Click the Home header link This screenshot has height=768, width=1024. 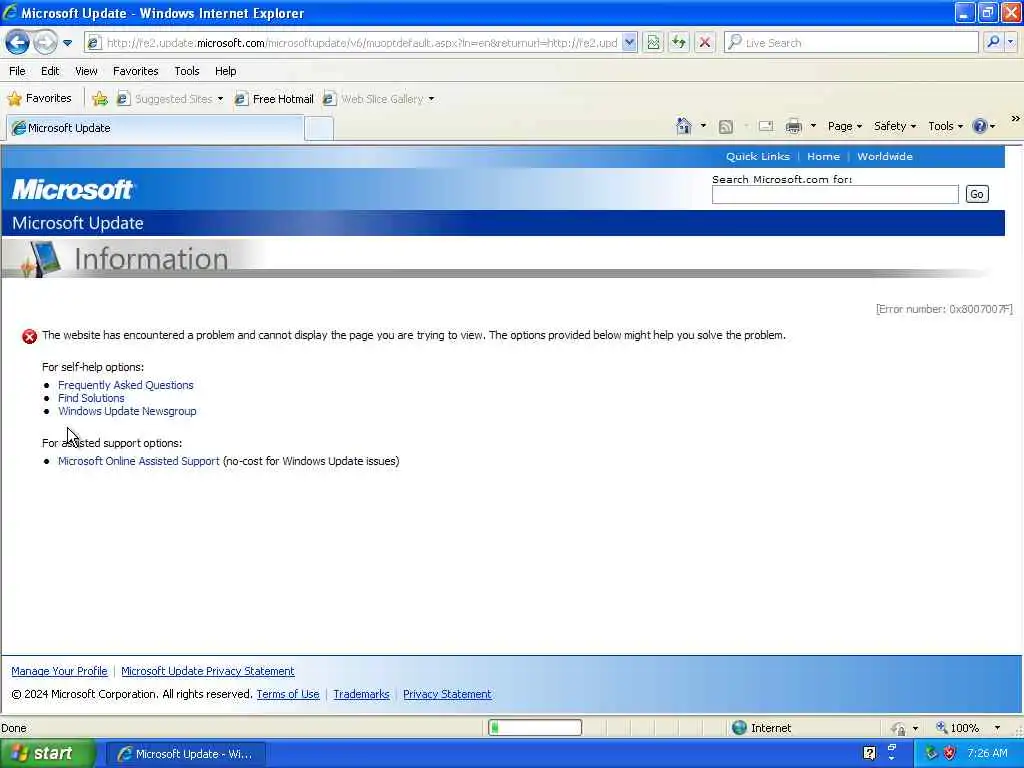pos(823,157)
